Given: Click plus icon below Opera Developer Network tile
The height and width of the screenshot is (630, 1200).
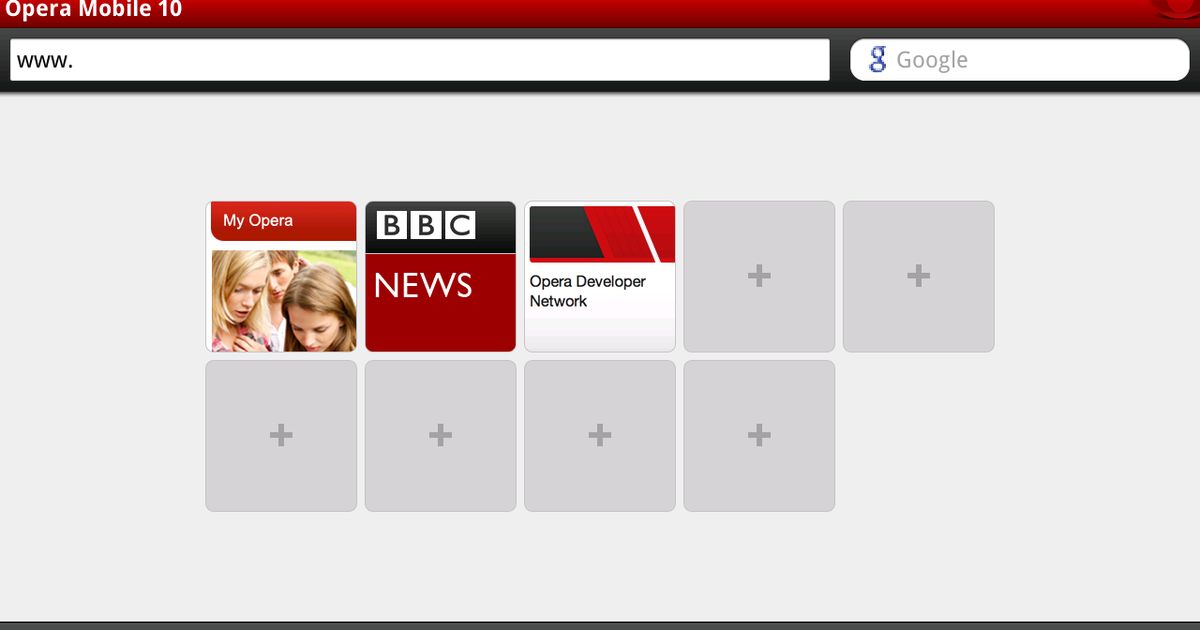Looking at the screenshot, I should (599, 434).
